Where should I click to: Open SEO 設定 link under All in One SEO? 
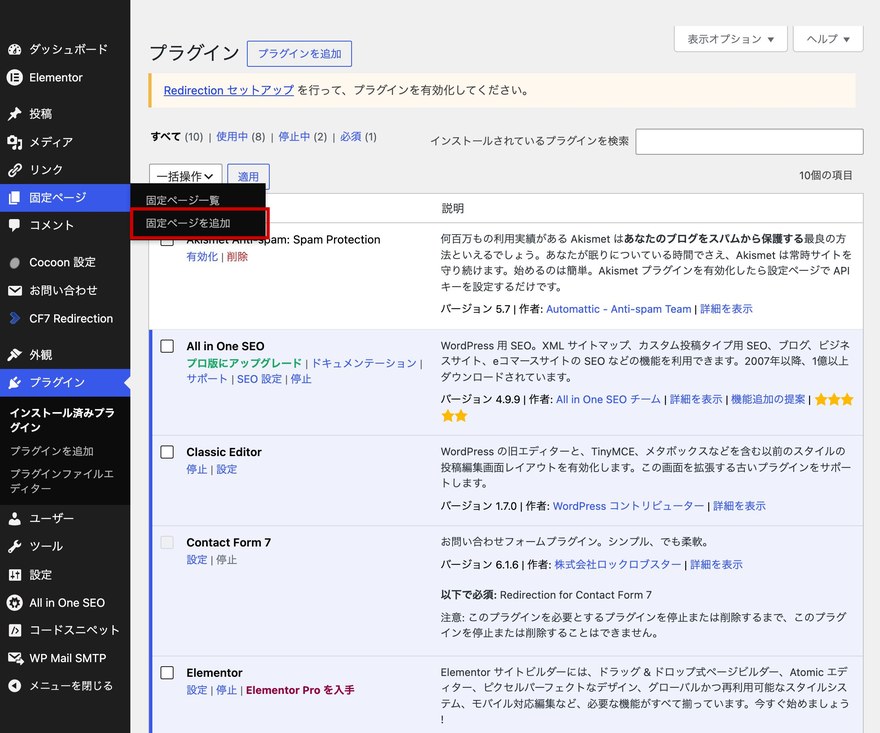[x=259, y=379]
